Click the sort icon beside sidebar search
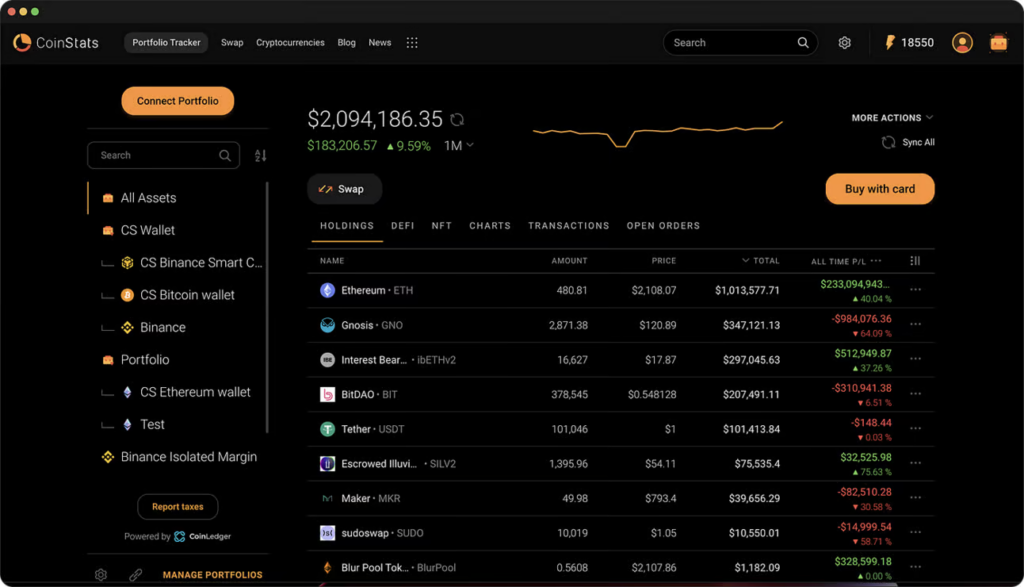Image resolution: width=1024 pixels, height=587 pixels. [261, 156]
